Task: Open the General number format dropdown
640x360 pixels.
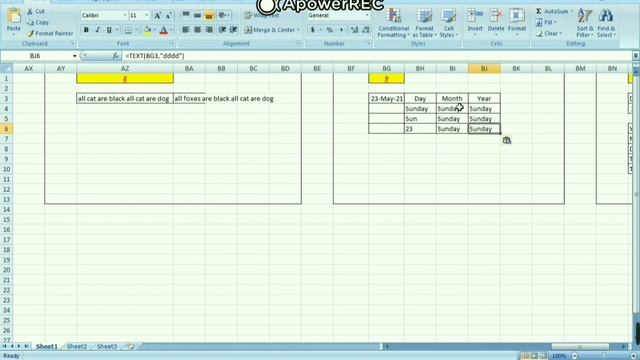Action: click(x=367, y=16)
